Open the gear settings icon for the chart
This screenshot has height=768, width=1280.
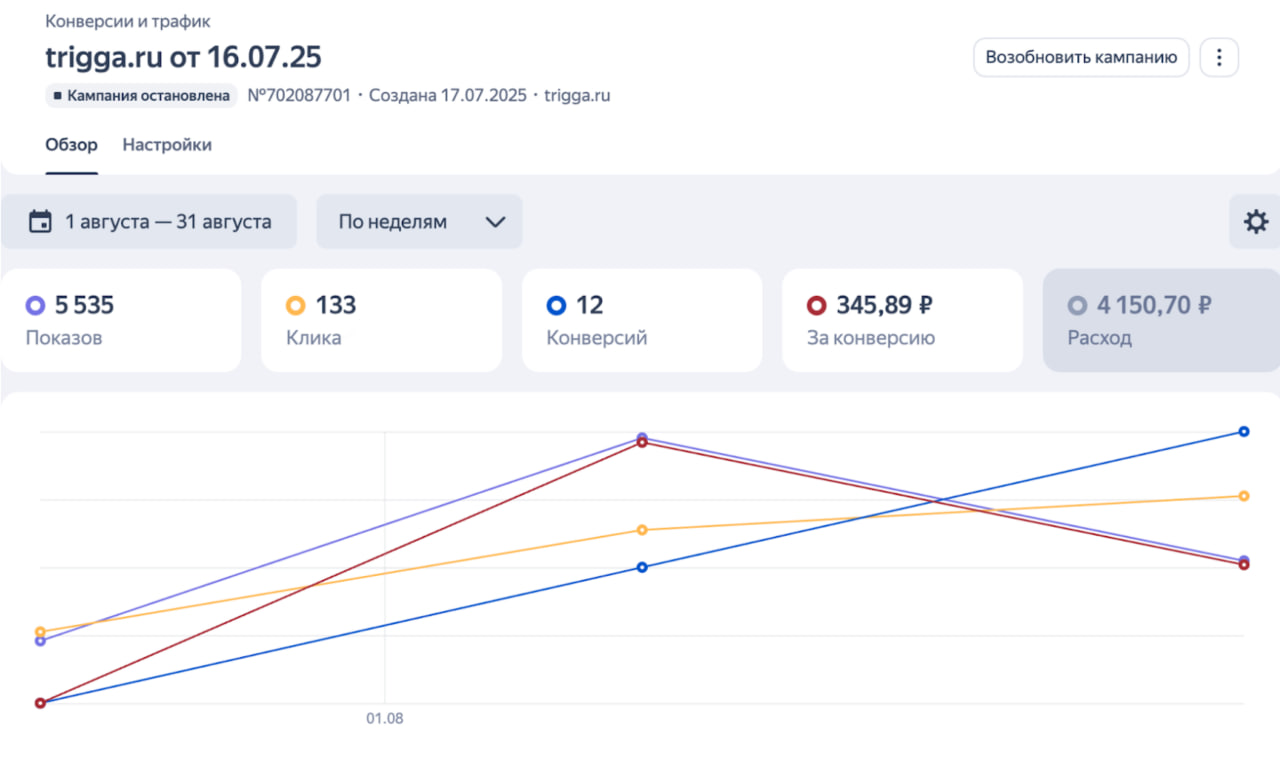[1255, 222]
